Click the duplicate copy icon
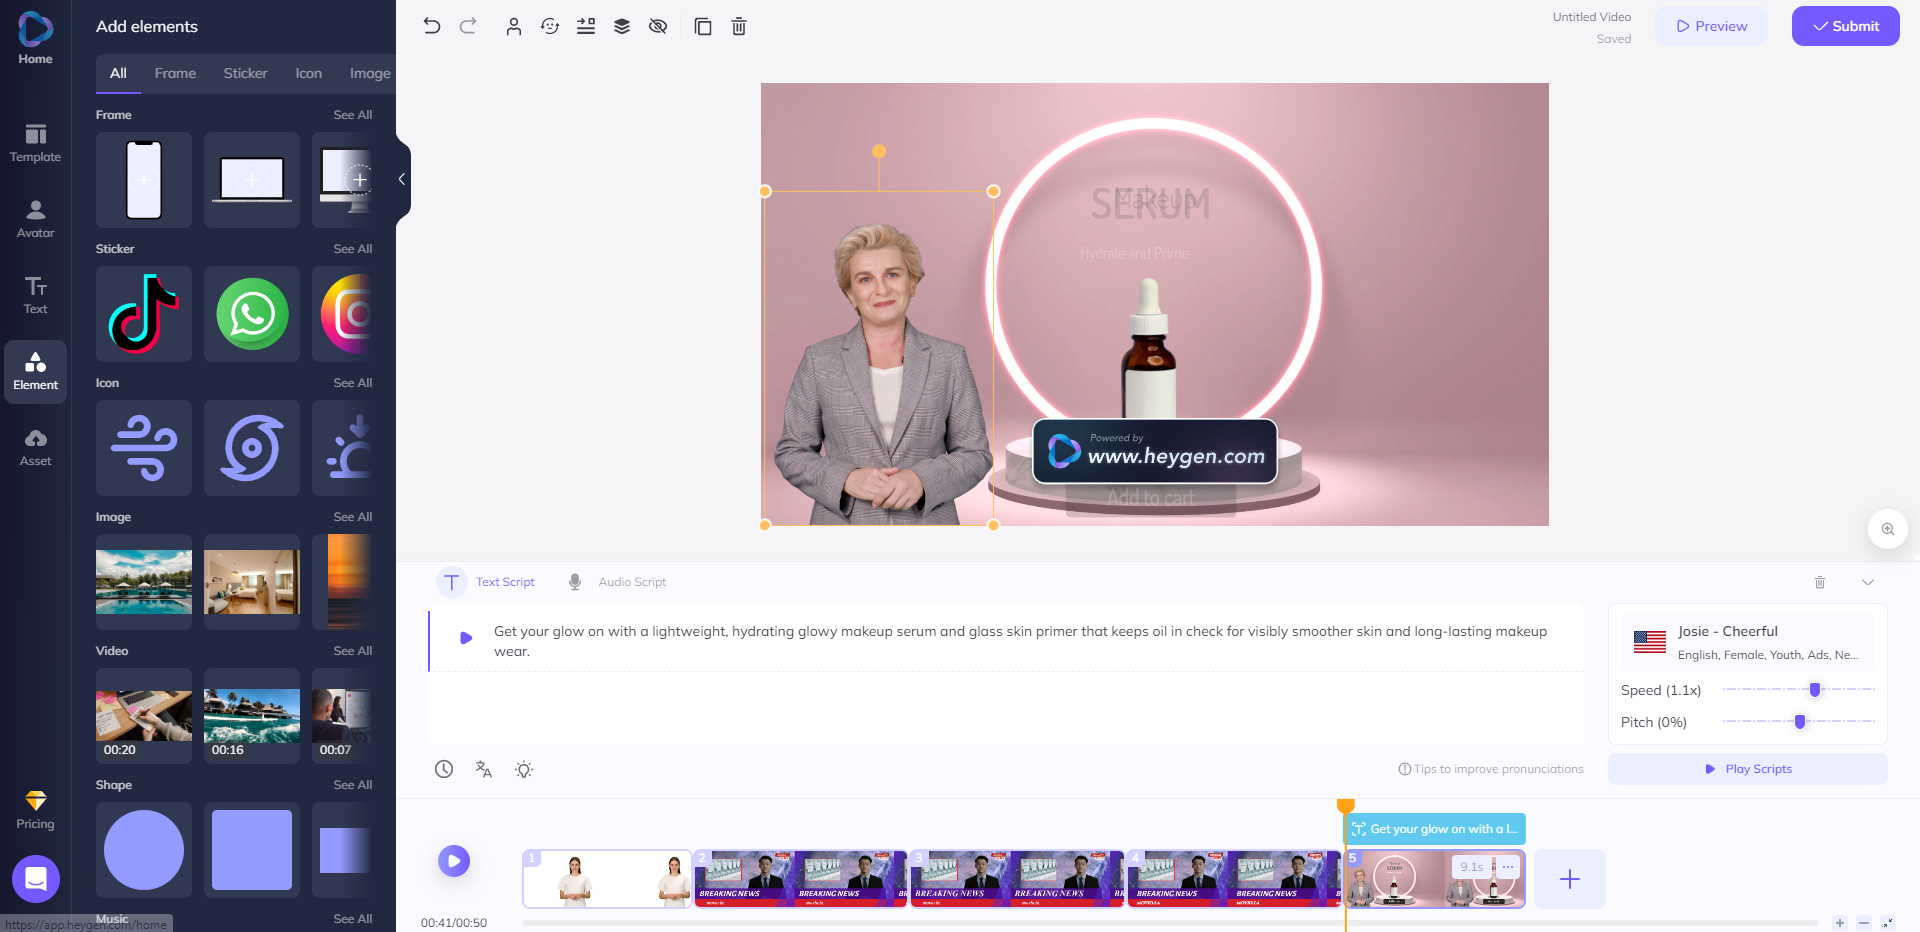This screenshot has height=932, width=1920. click(703, 27)
